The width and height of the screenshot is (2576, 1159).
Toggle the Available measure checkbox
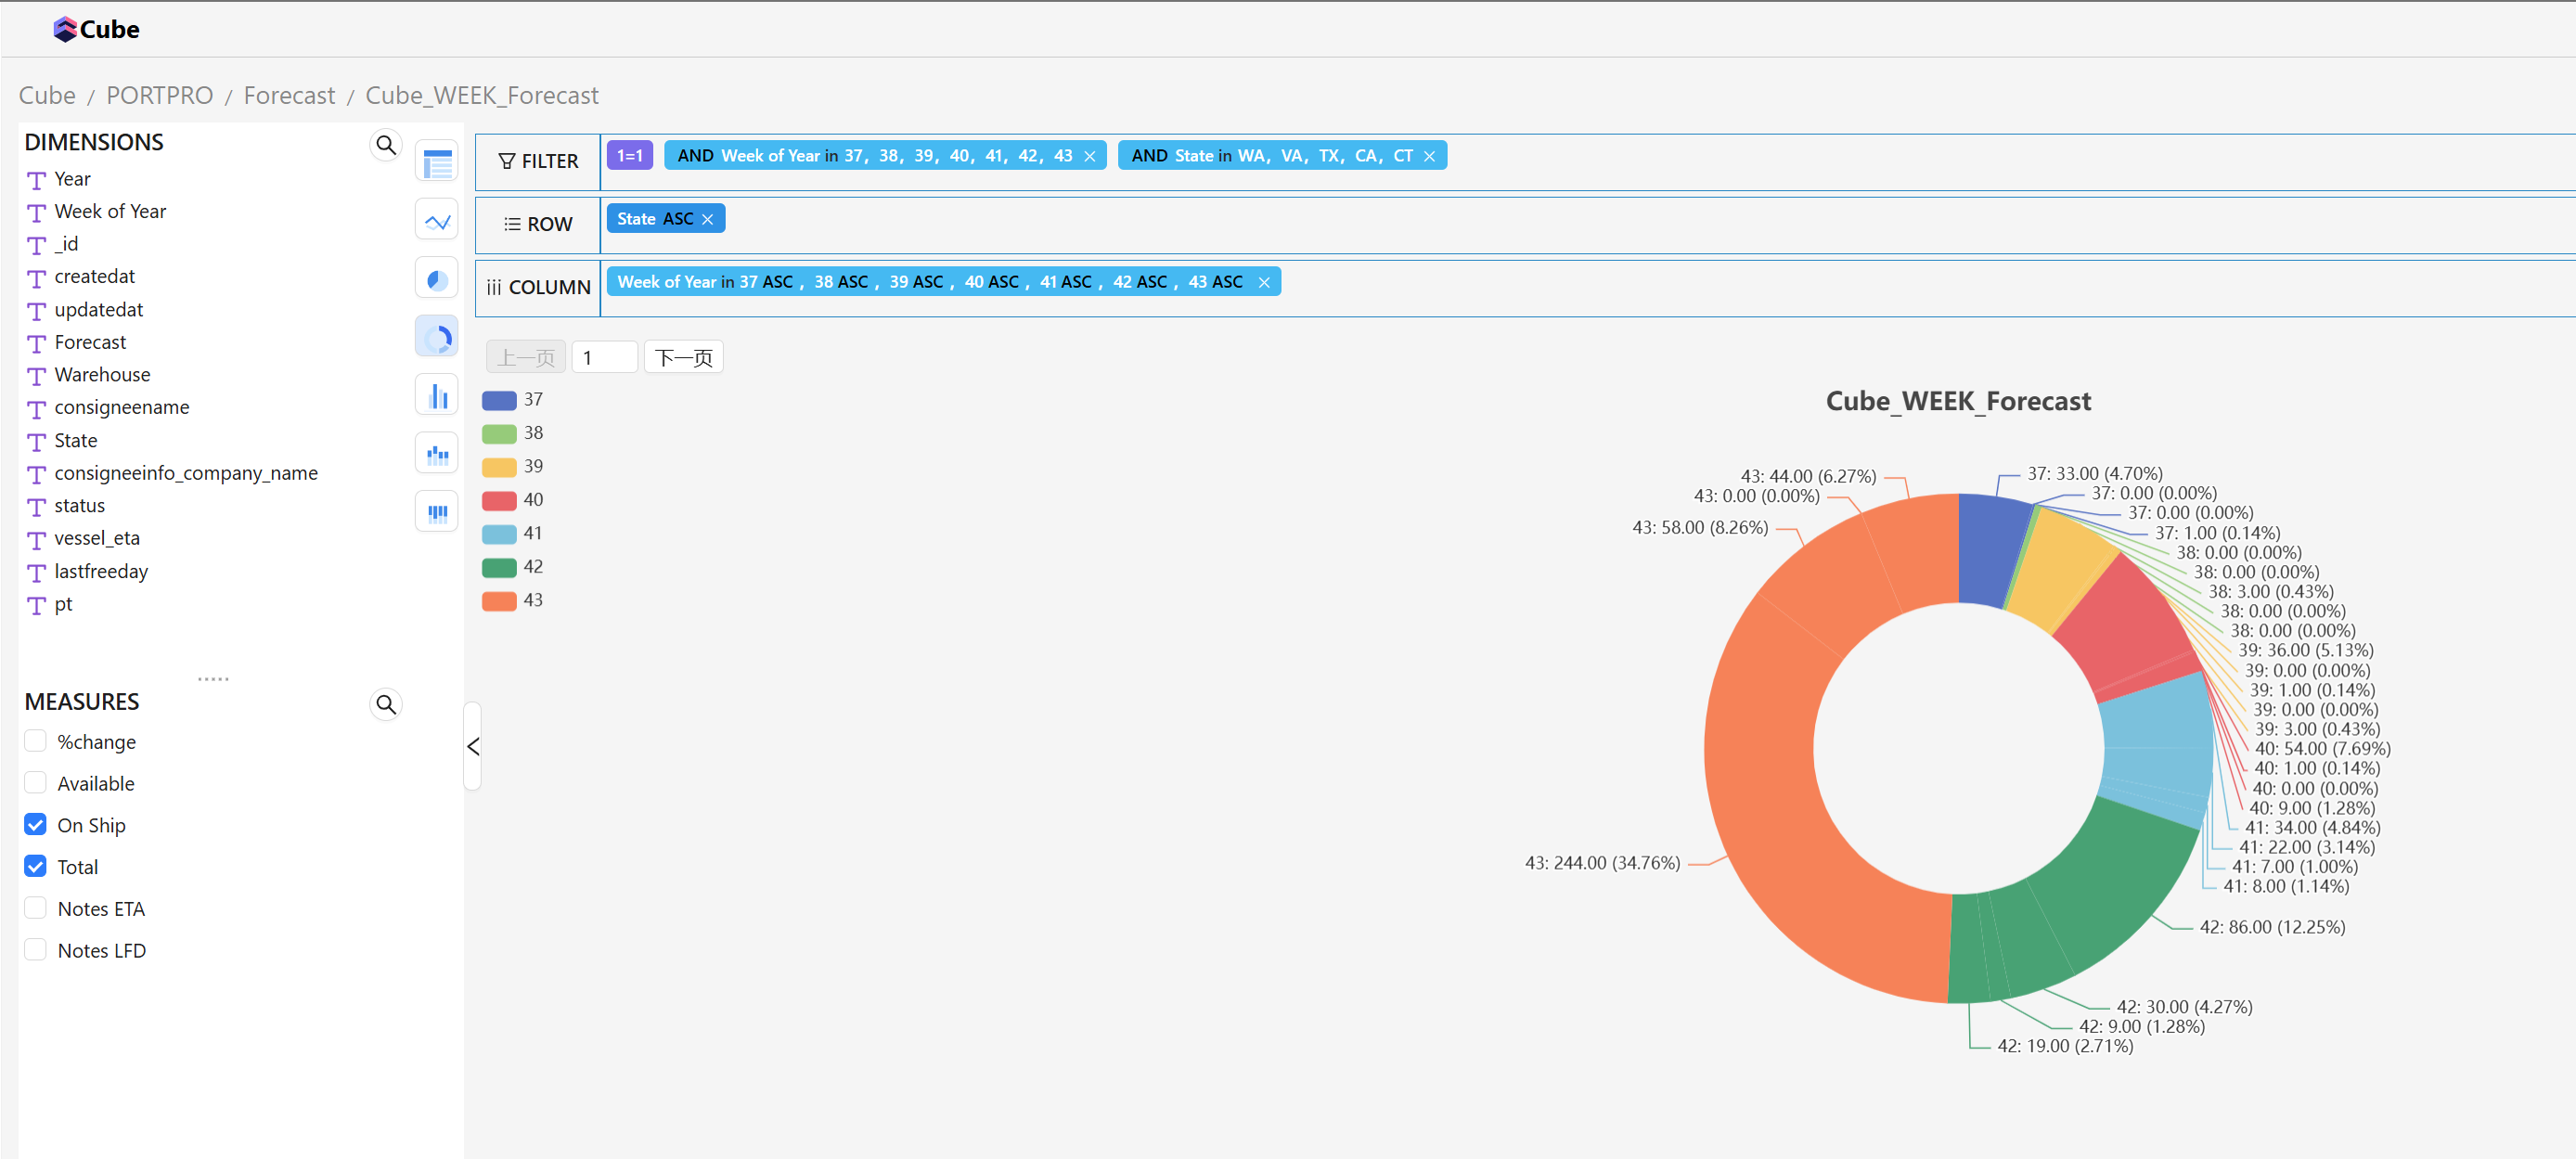click(x=36, y=782)
